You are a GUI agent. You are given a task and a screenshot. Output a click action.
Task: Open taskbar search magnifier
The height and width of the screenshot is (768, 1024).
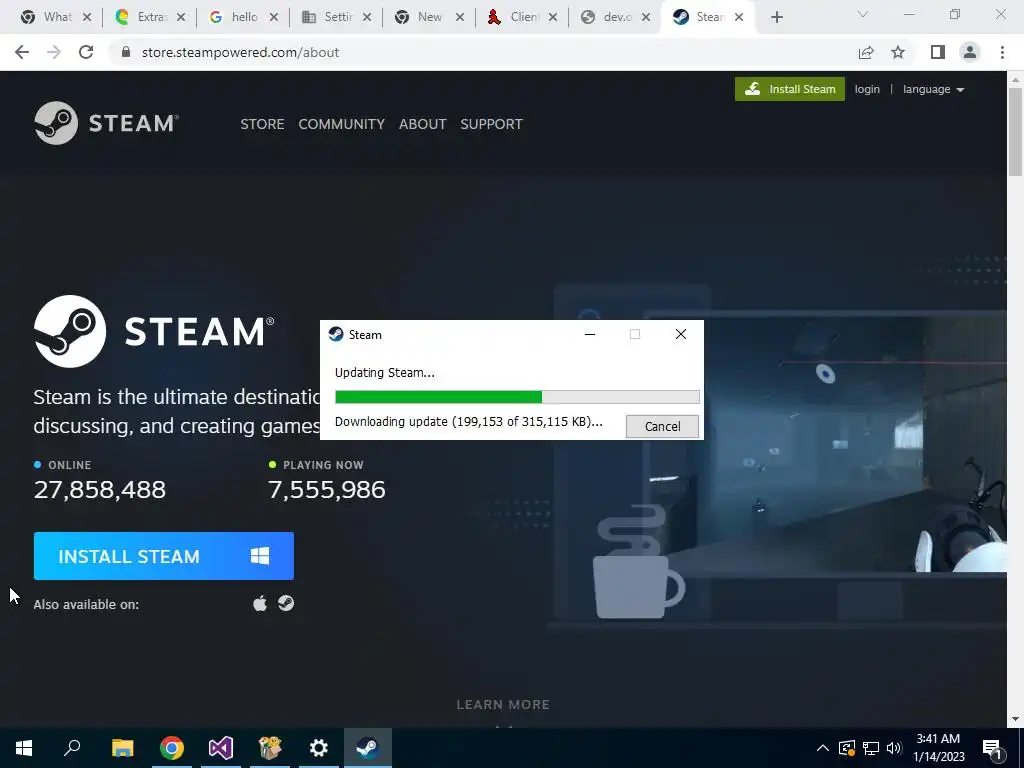click(72, 748)
